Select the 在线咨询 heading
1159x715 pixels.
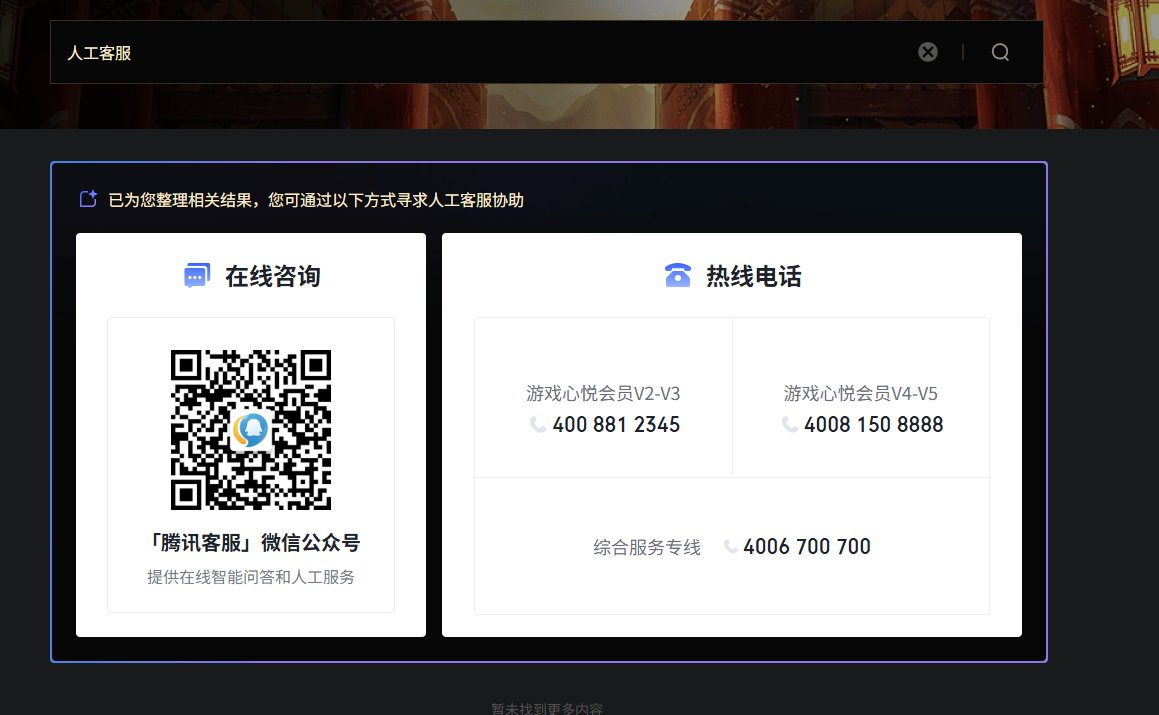click(x=272, y=276)
